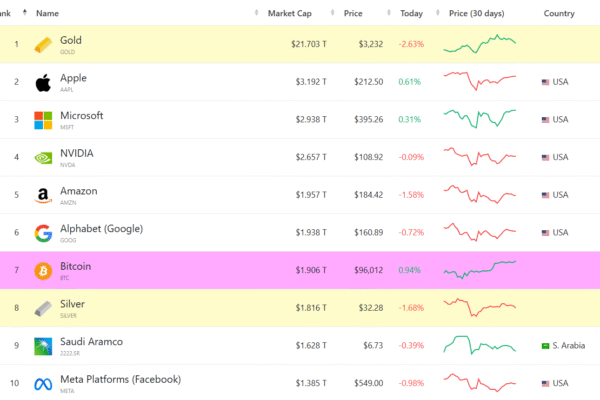Click Alphabet's 30-day price chart
The image size is (600, 400).
[479, 232]
